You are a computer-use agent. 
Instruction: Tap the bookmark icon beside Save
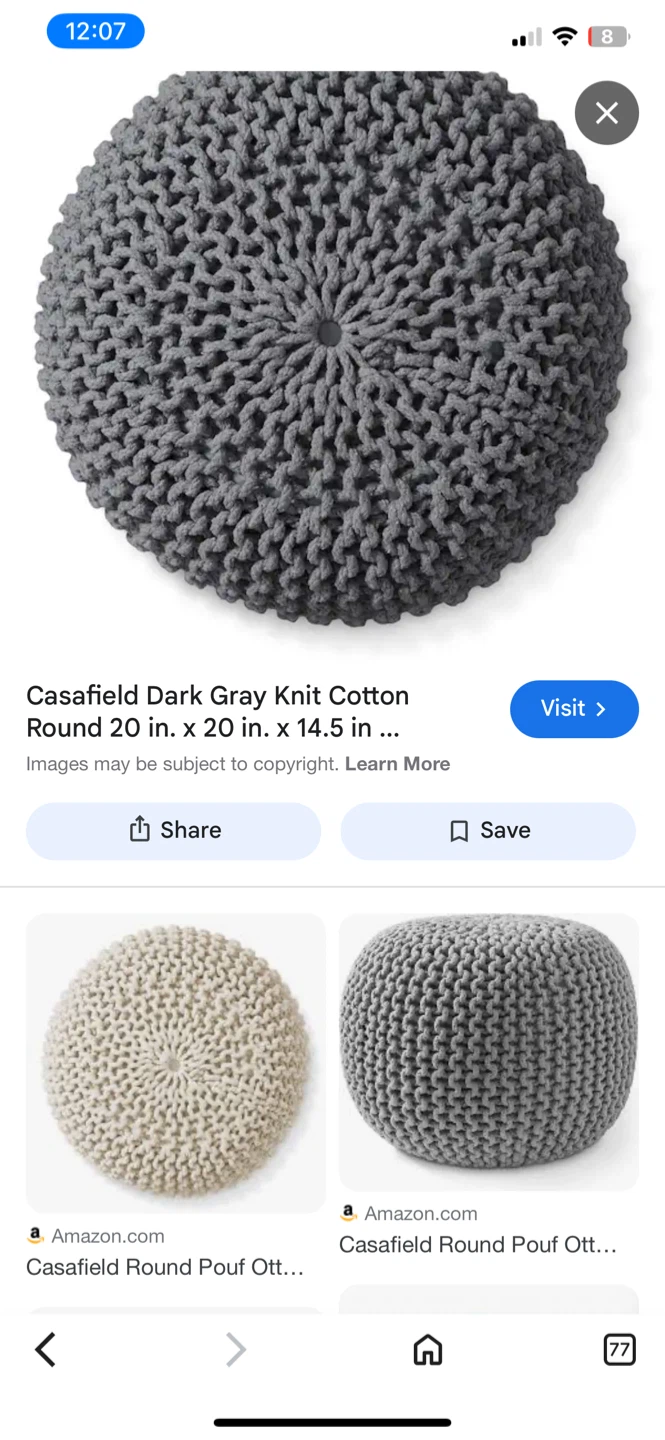(459, 831)
